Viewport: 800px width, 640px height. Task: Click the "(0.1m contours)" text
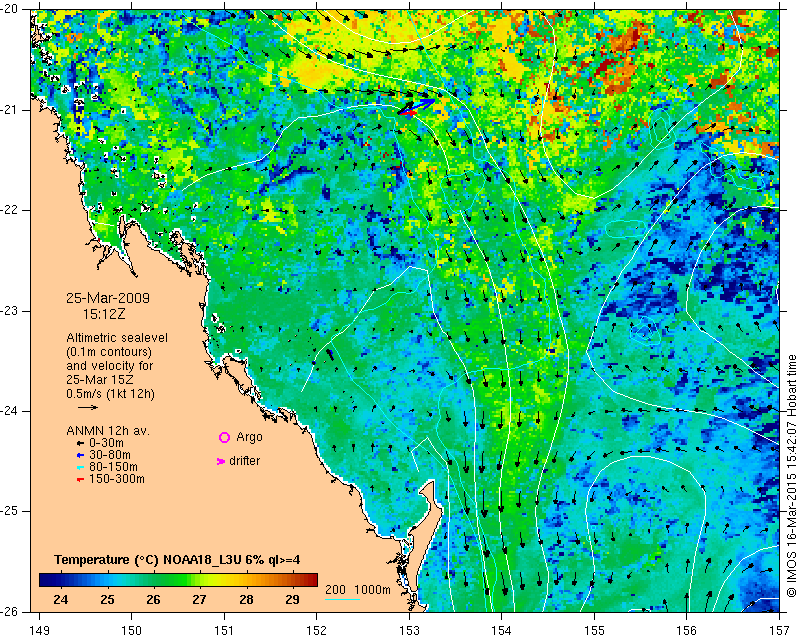pos(109,352)
